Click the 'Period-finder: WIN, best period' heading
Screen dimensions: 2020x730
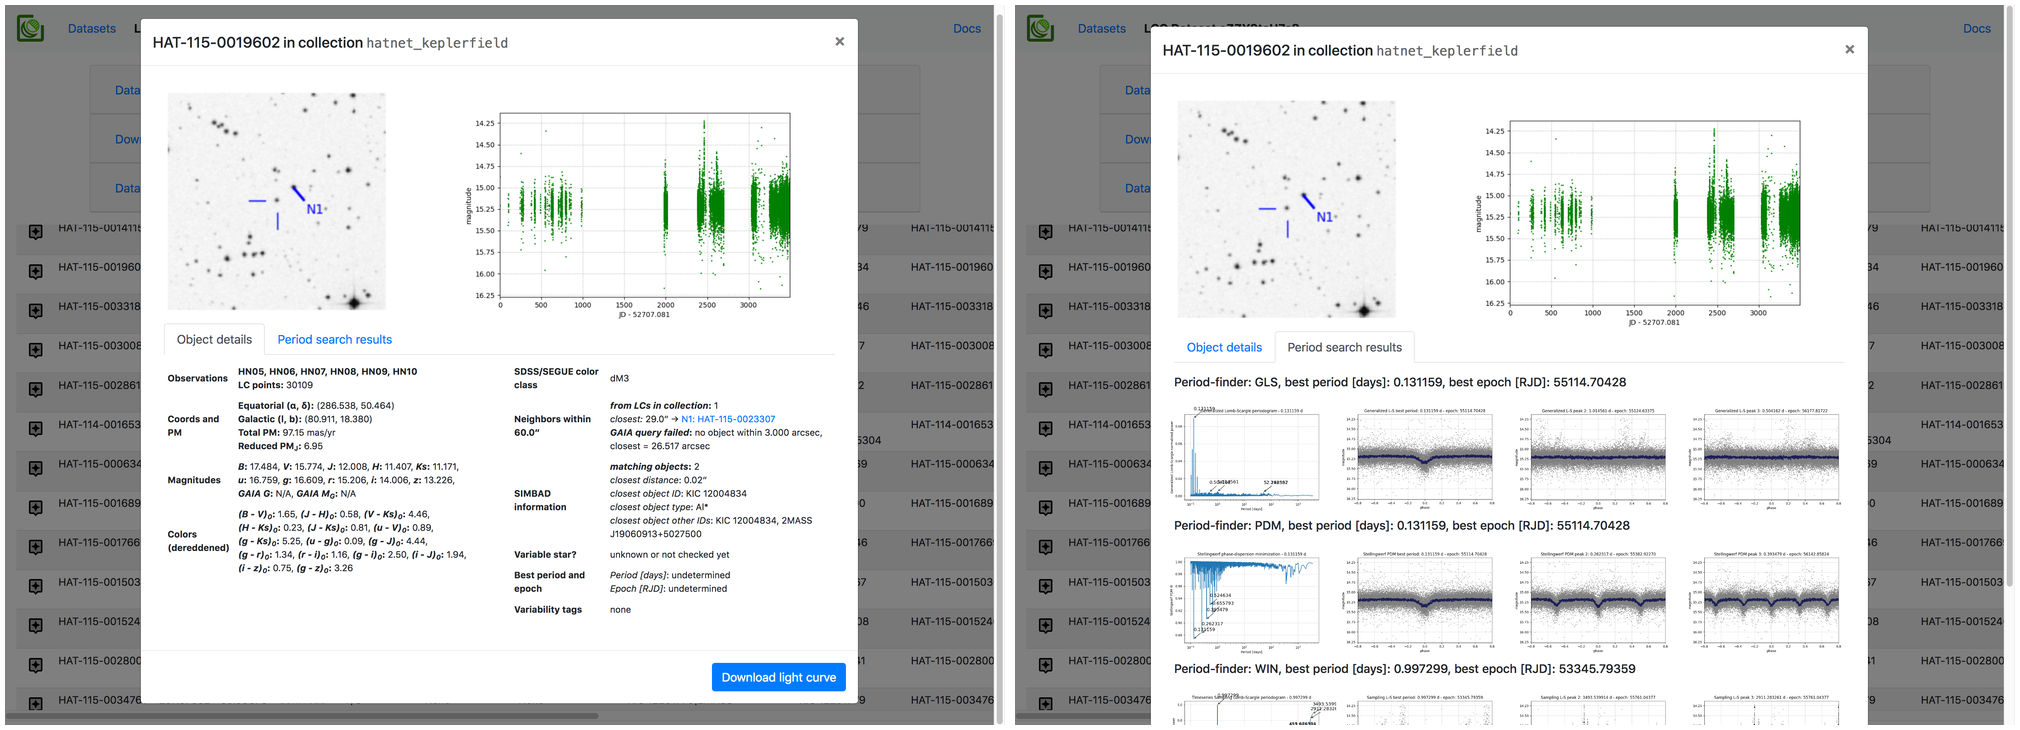[1405, 668]
